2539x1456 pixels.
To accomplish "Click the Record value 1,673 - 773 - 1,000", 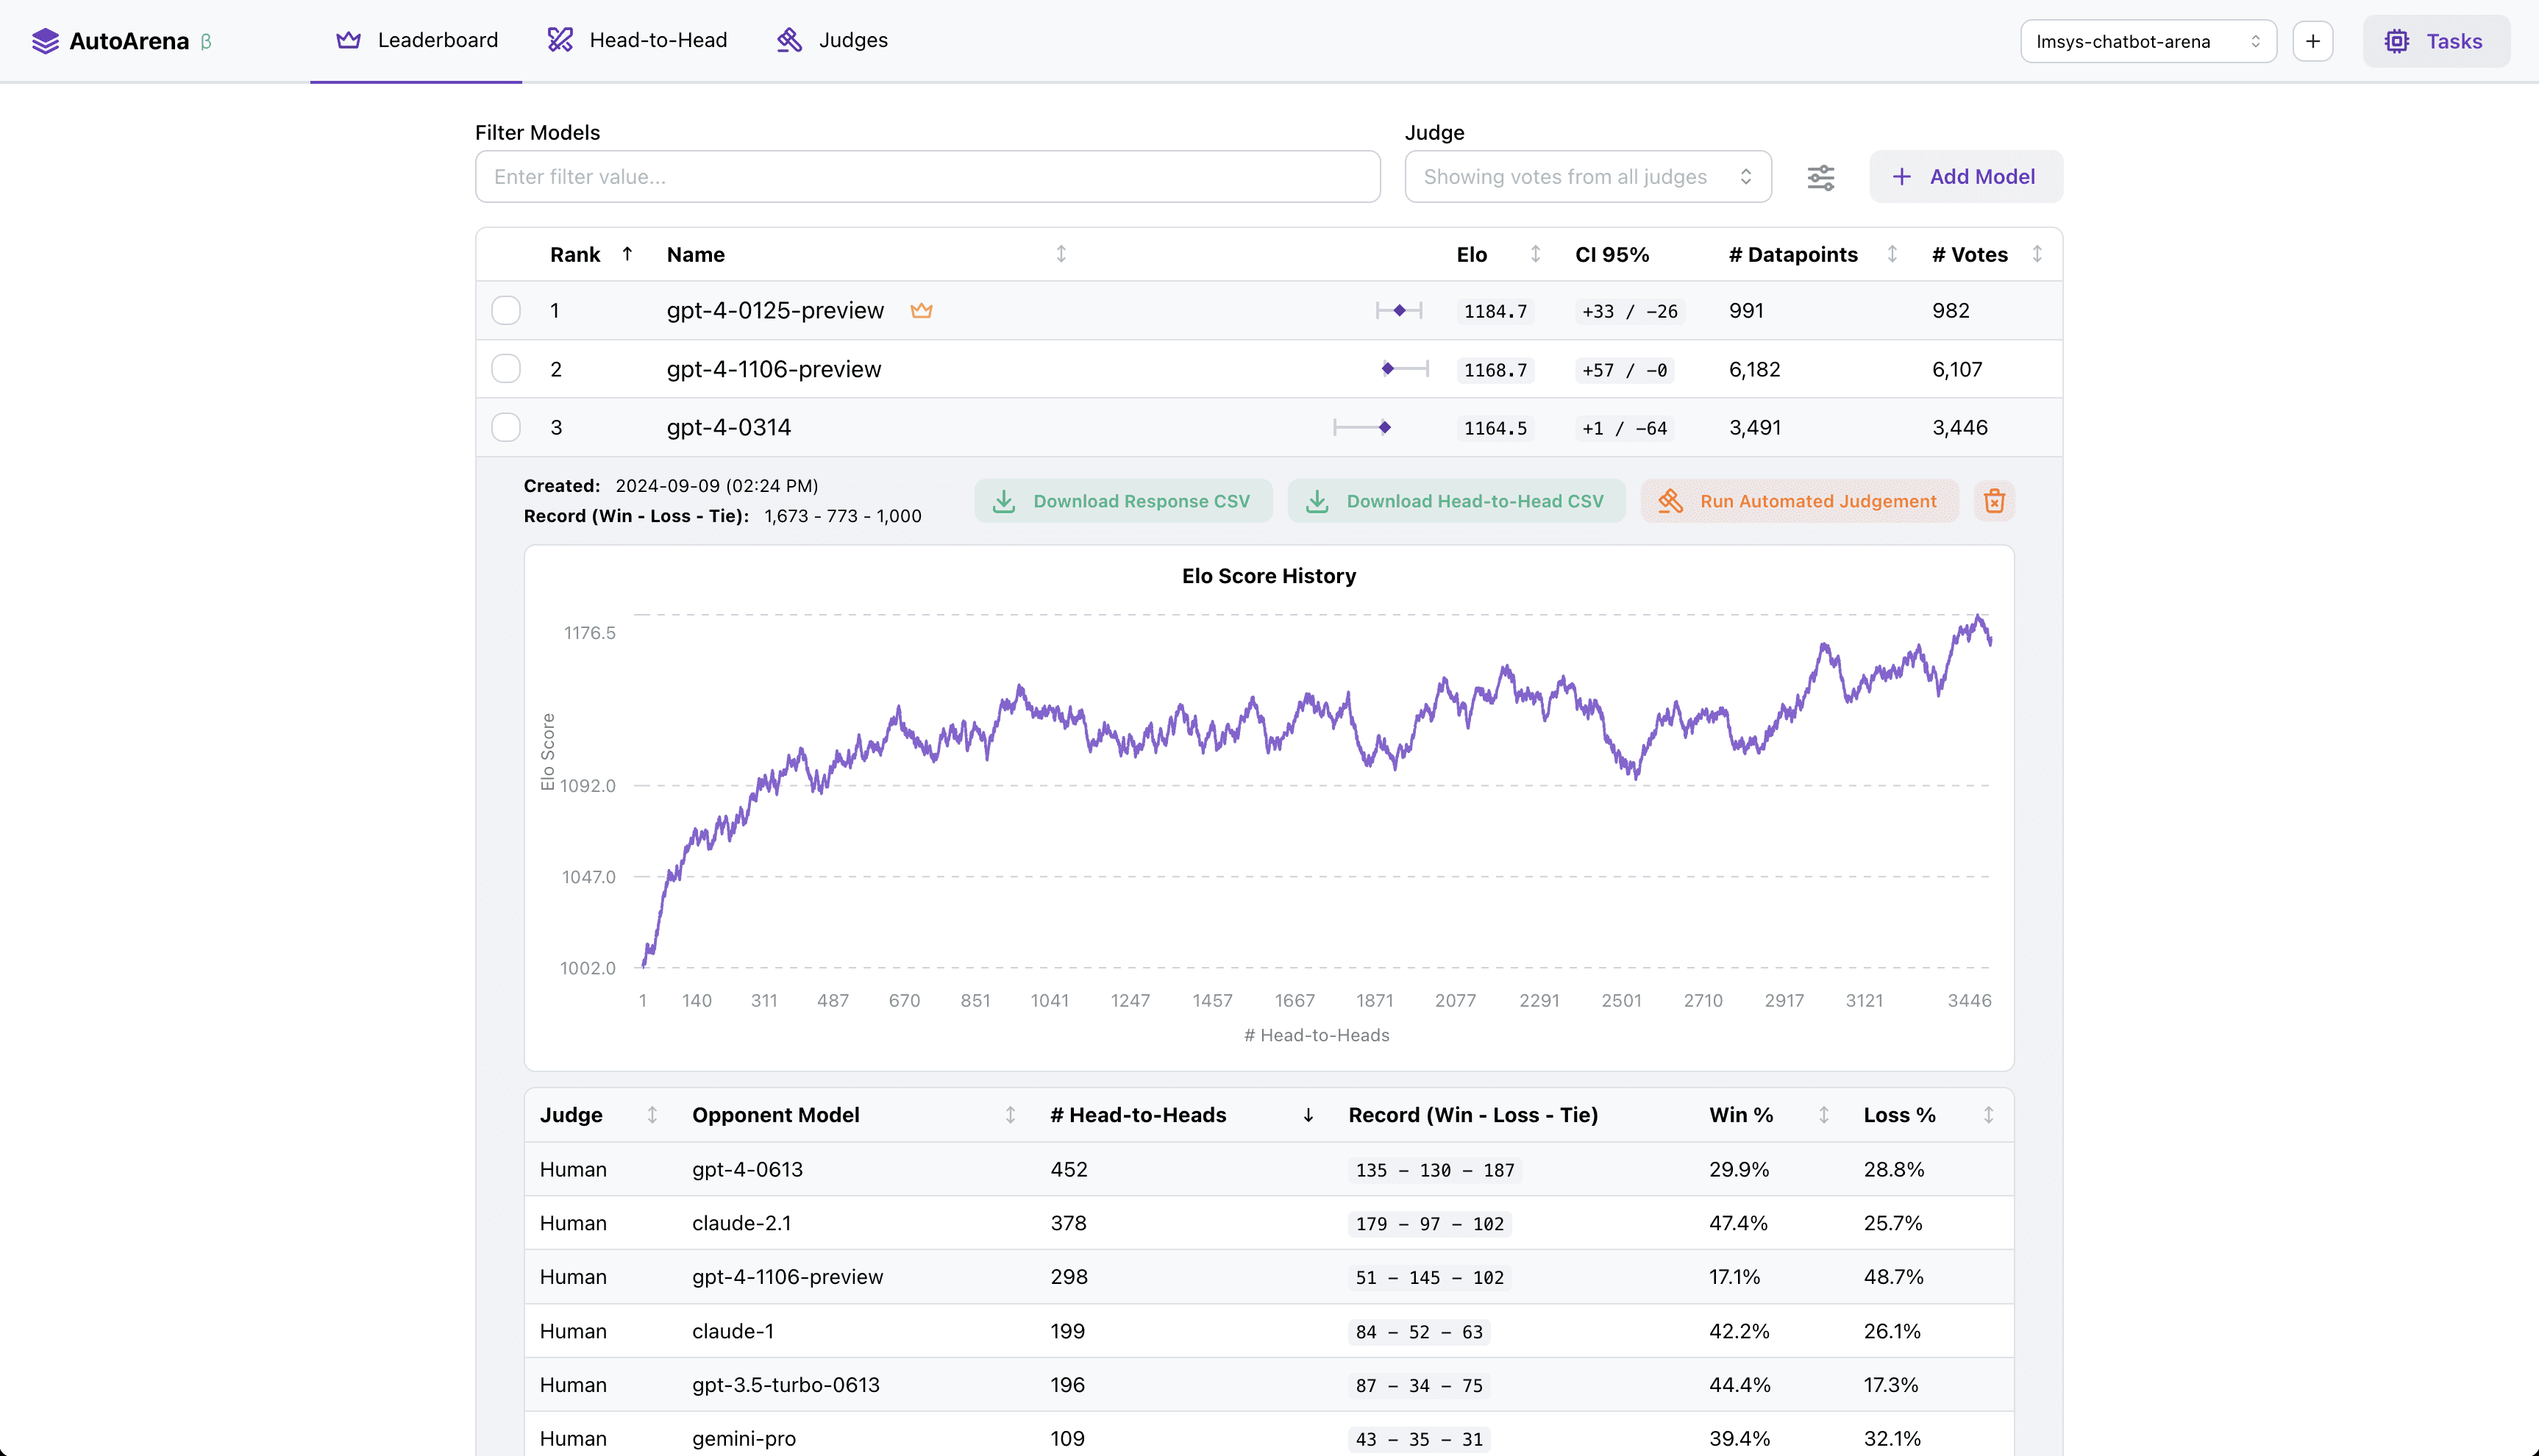I will (843, 516).
